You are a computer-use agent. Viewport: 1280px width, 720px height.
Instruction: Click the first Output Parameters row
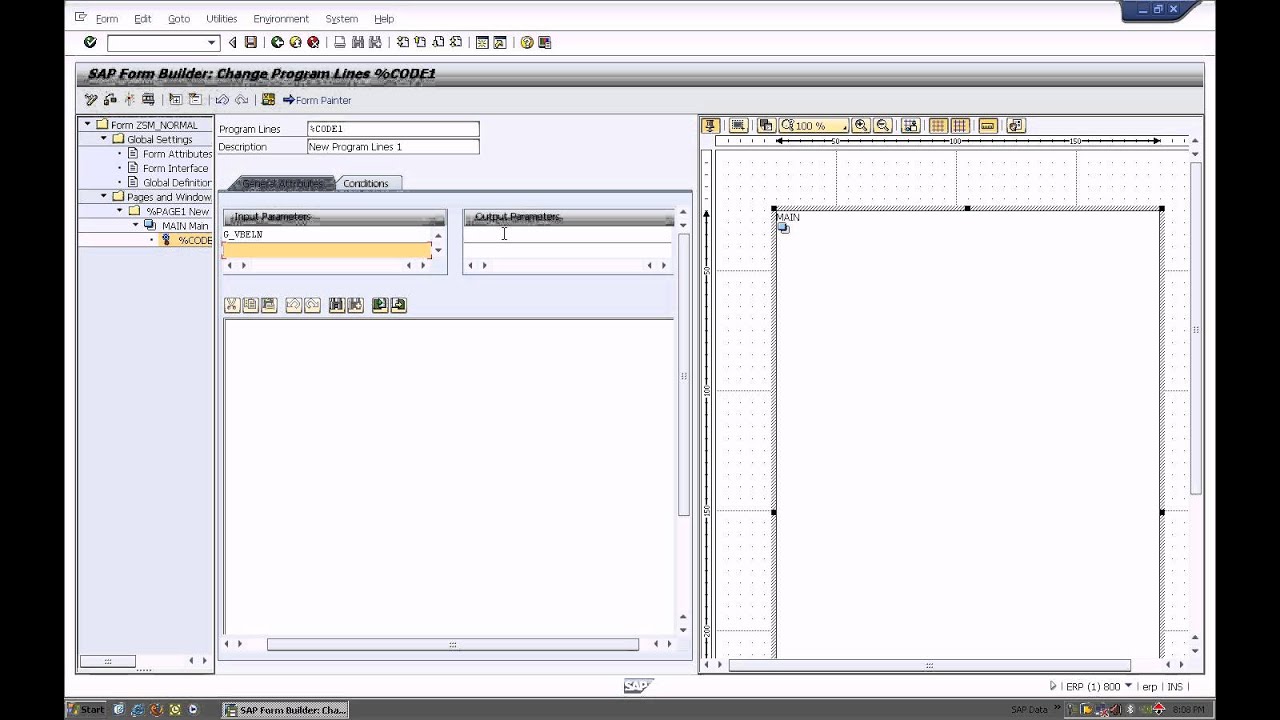(567, 235)
